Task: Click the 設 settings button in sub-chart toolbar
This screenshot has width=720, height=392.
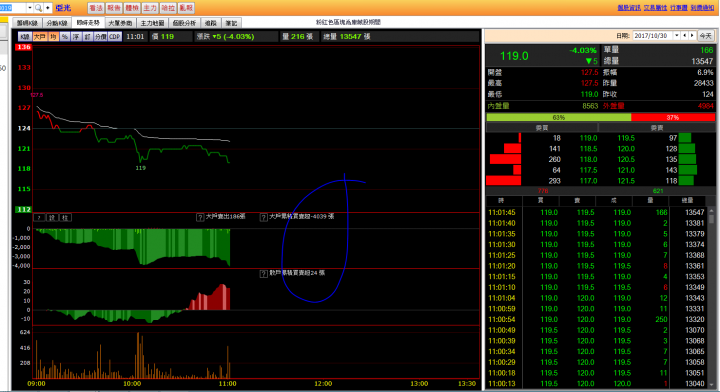Action: [52, 218]
